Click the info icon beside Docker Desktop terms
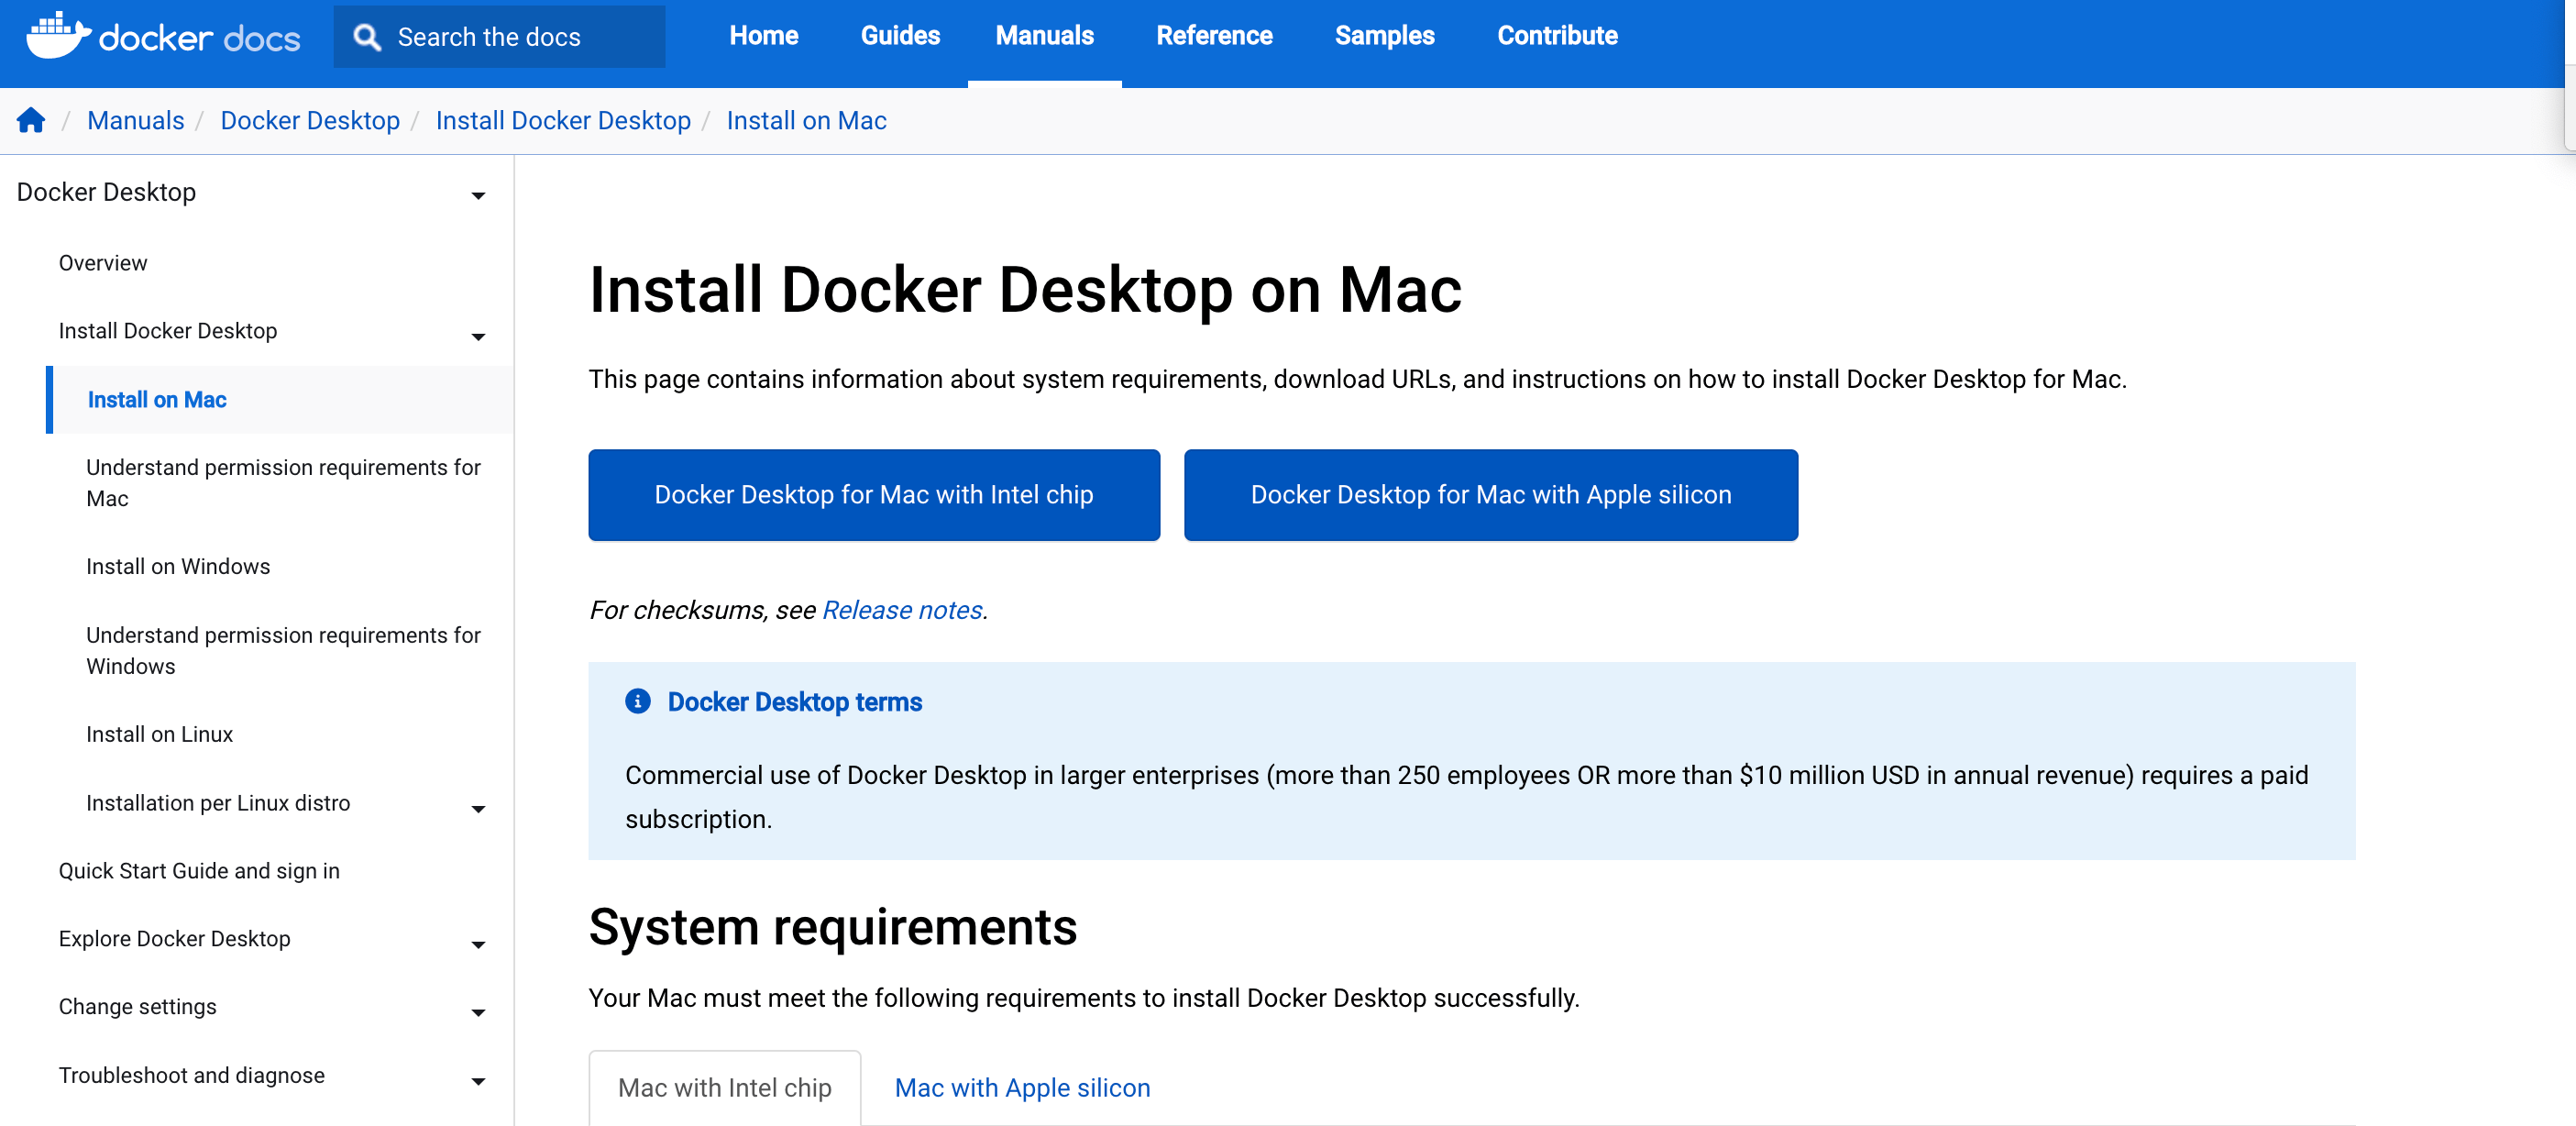Image resolution: width=2576 pixels, height=1126 pixels. pyautogui.click(x=637, y=701)
